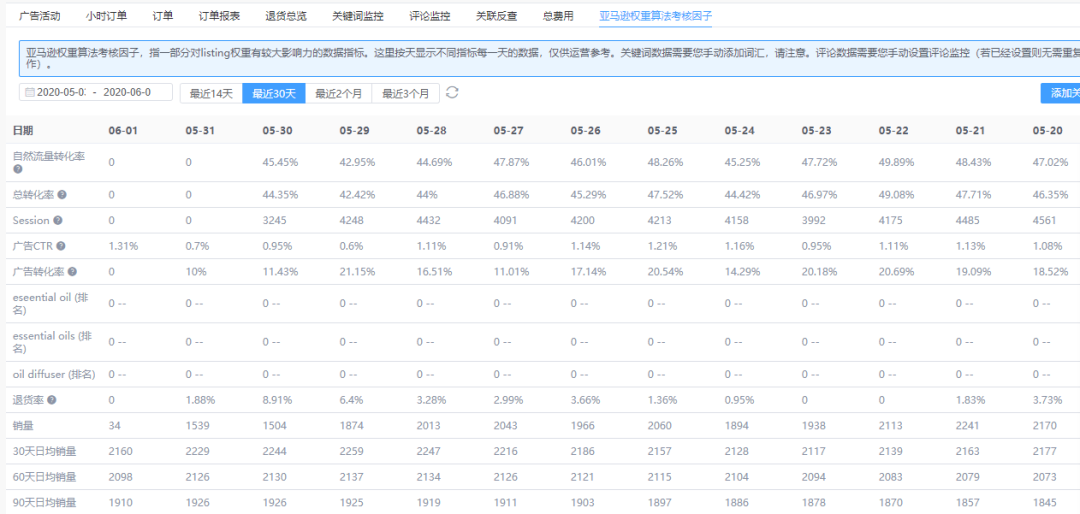The height and width of the screenshot is (514, 1080).
Task: Open help icon beside Session
Action: point(58,220)
